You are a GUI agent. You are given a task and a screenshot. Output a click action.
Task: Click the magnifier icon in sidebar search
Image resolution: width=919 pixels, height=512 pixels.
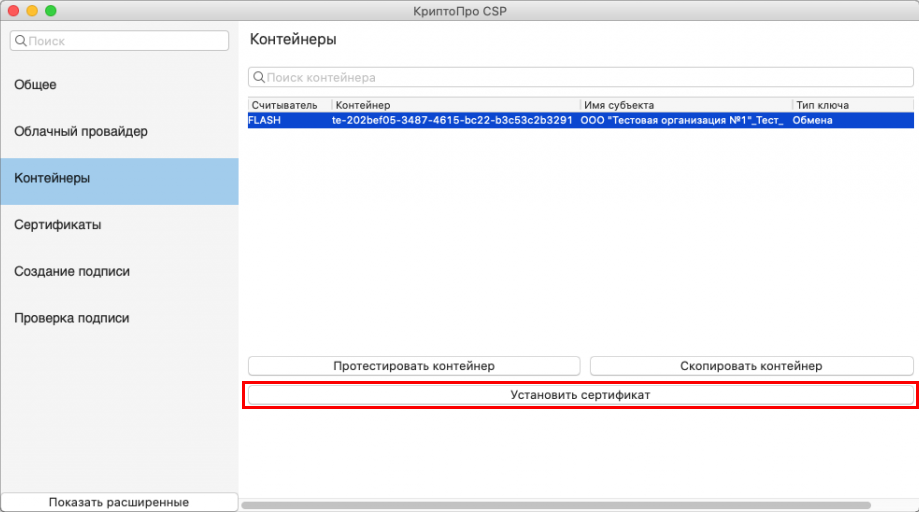tap(21, 41)
